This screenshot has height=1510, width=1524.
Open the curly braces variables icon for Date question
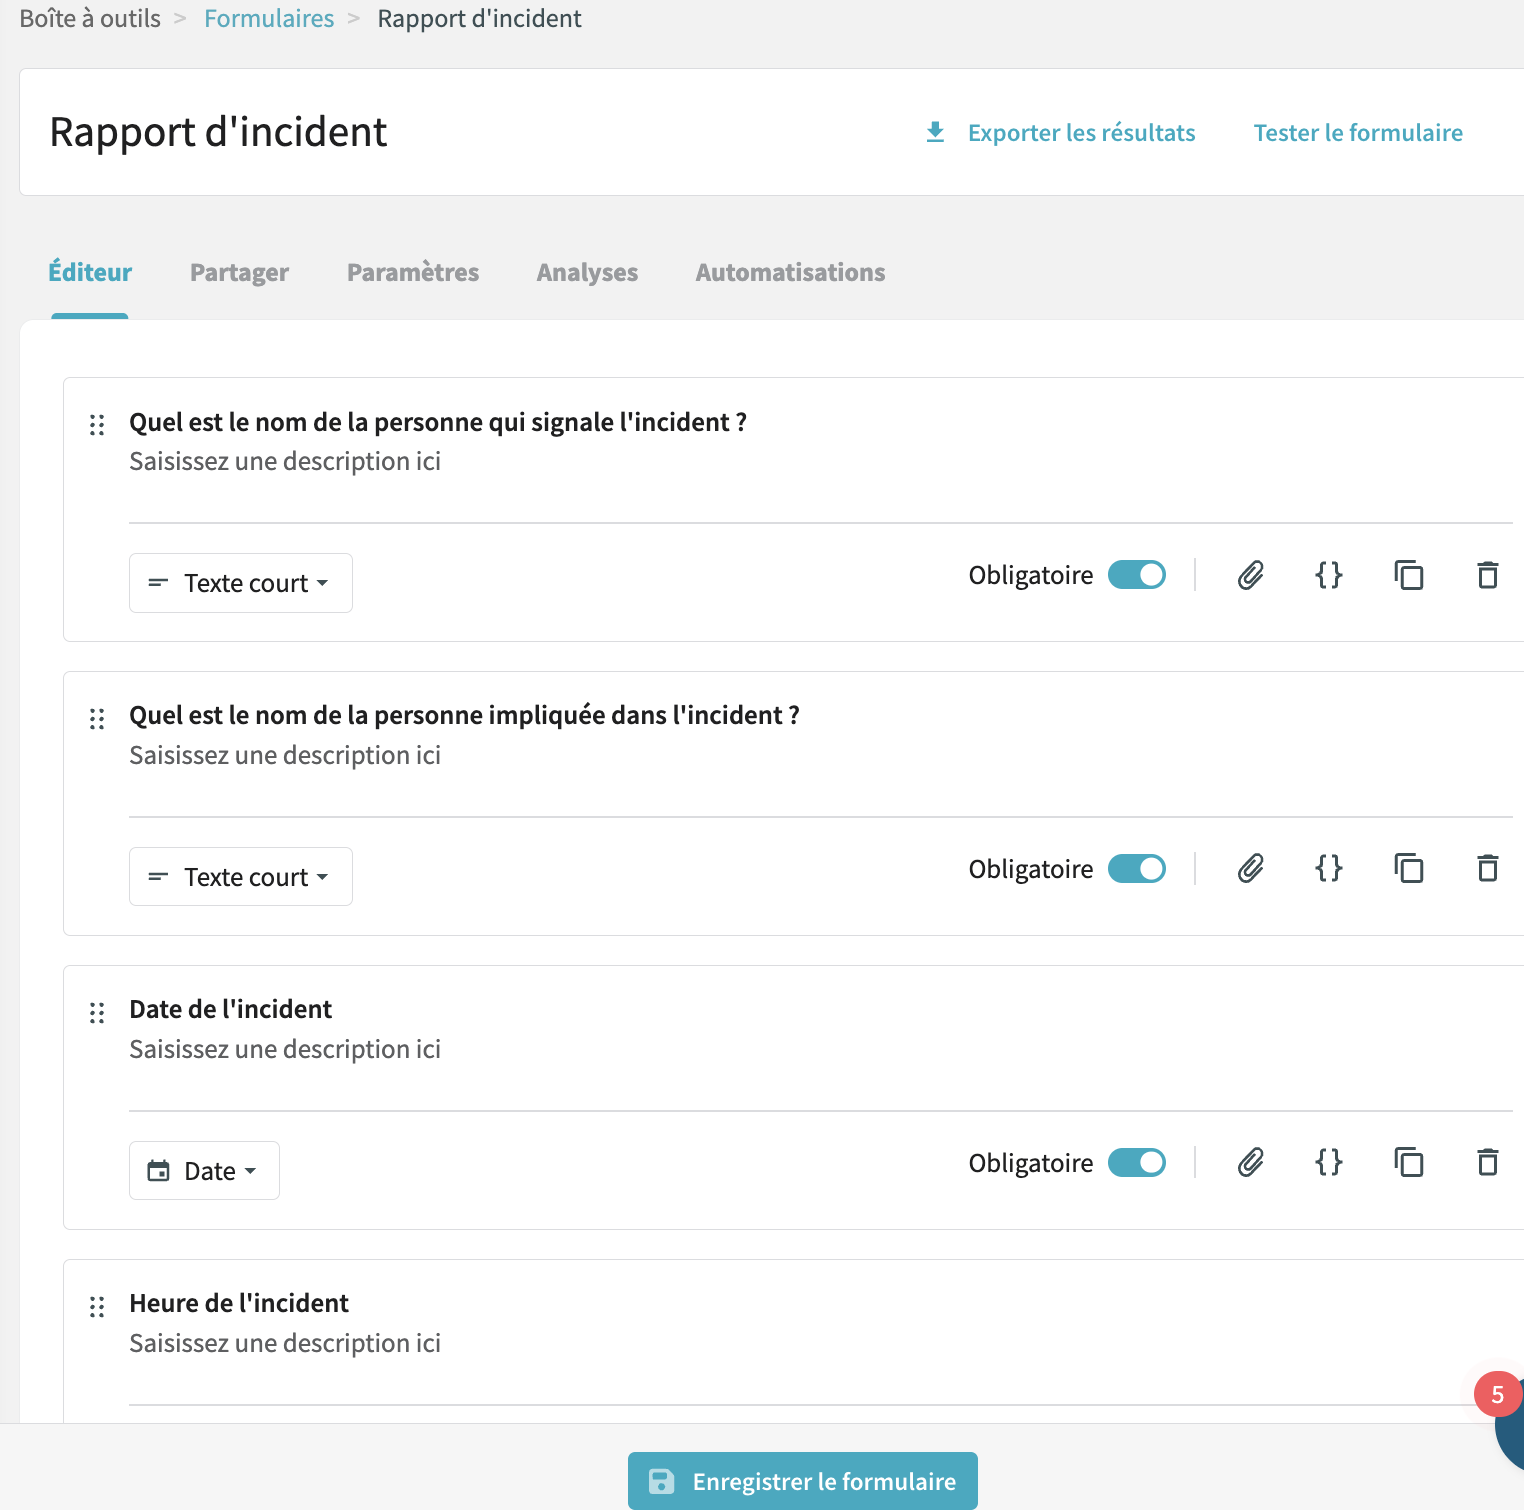(1329, 1162)
